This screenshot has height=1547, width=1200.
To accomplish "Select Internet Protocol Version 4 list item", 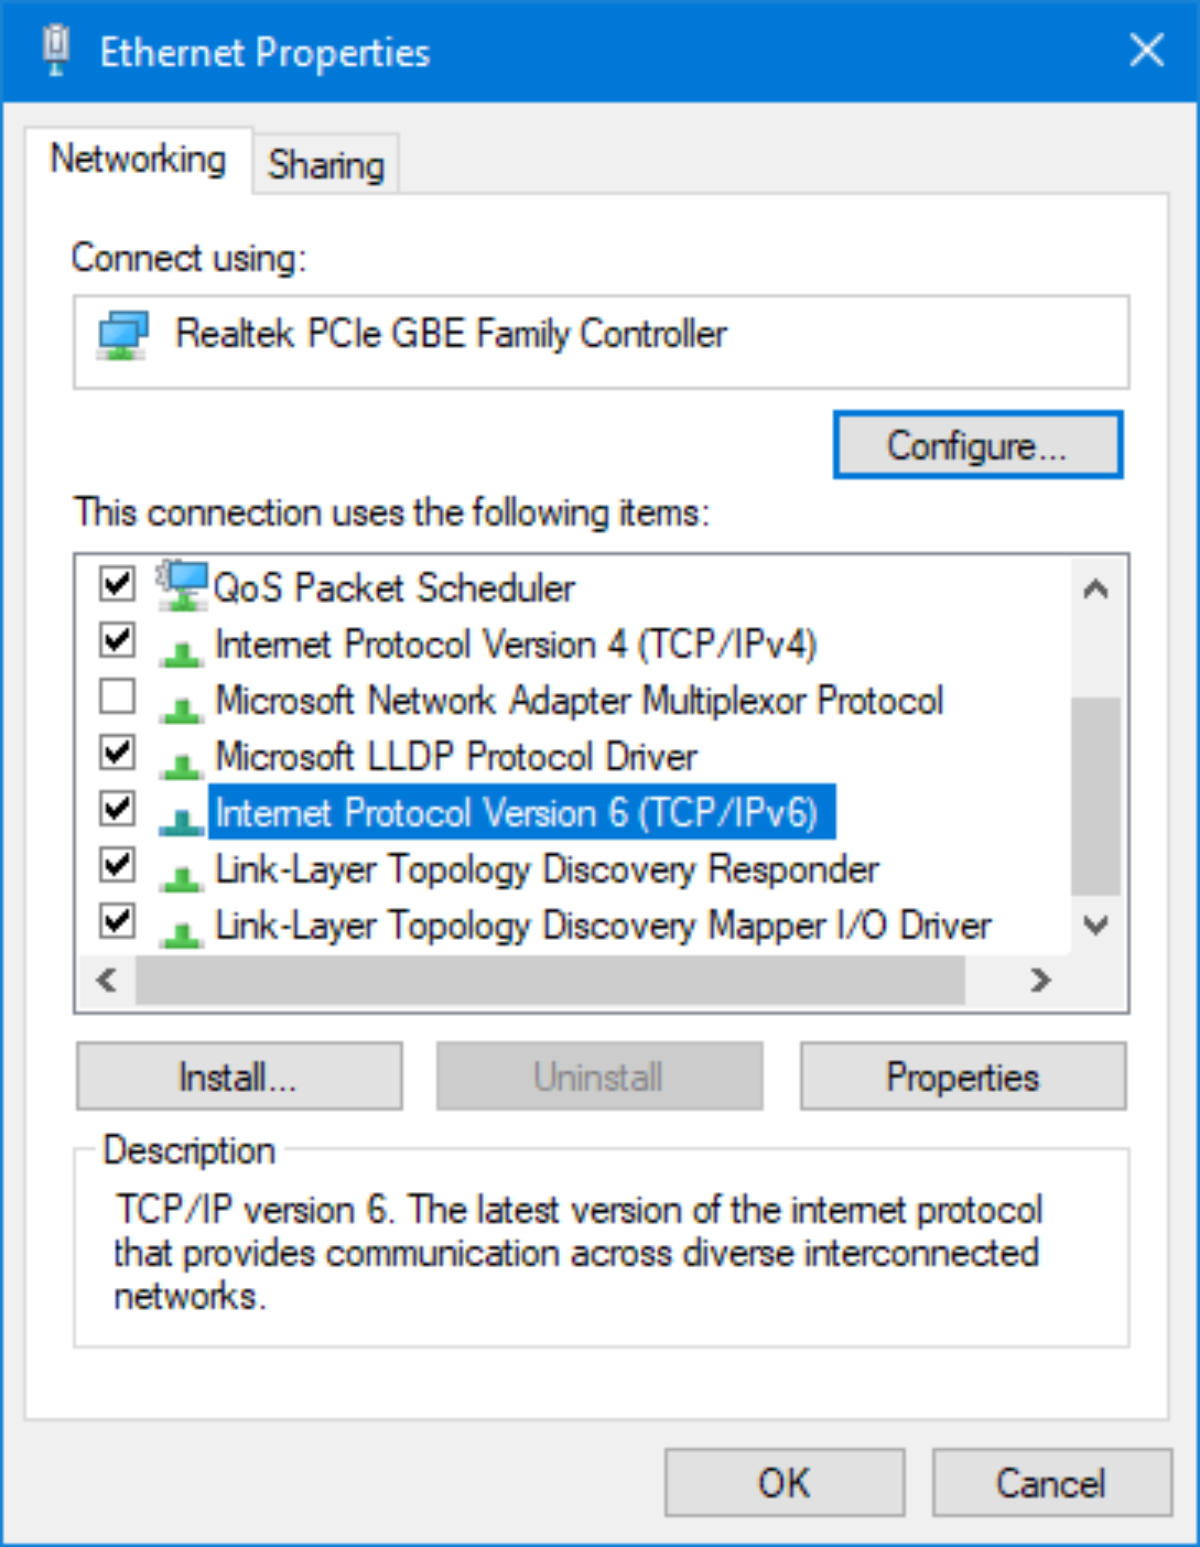I will click(x=515, y=644).
